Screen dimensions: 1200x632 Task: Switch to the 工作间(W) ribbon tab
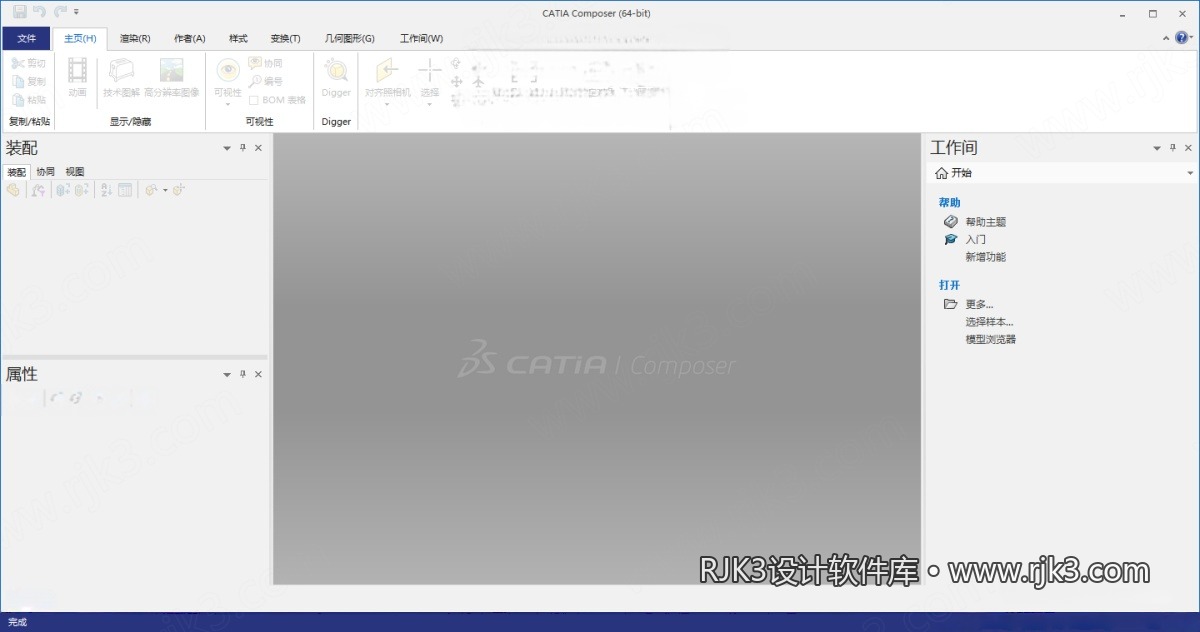(x=421, y=39)
